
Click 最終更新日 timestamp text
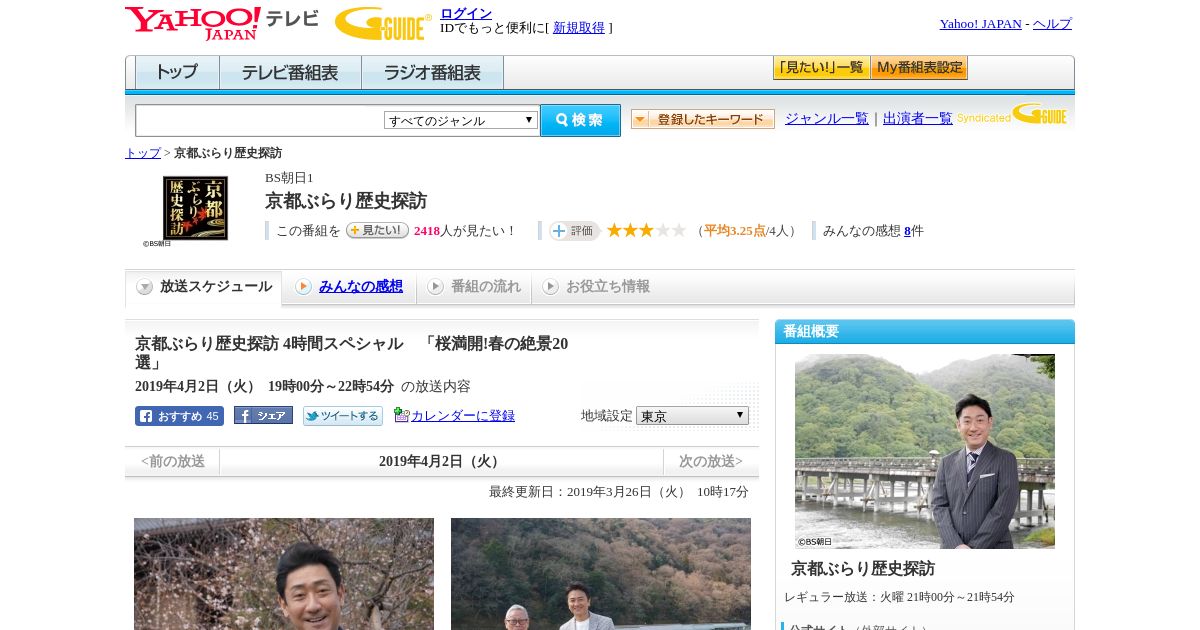[x=619, y=492]
